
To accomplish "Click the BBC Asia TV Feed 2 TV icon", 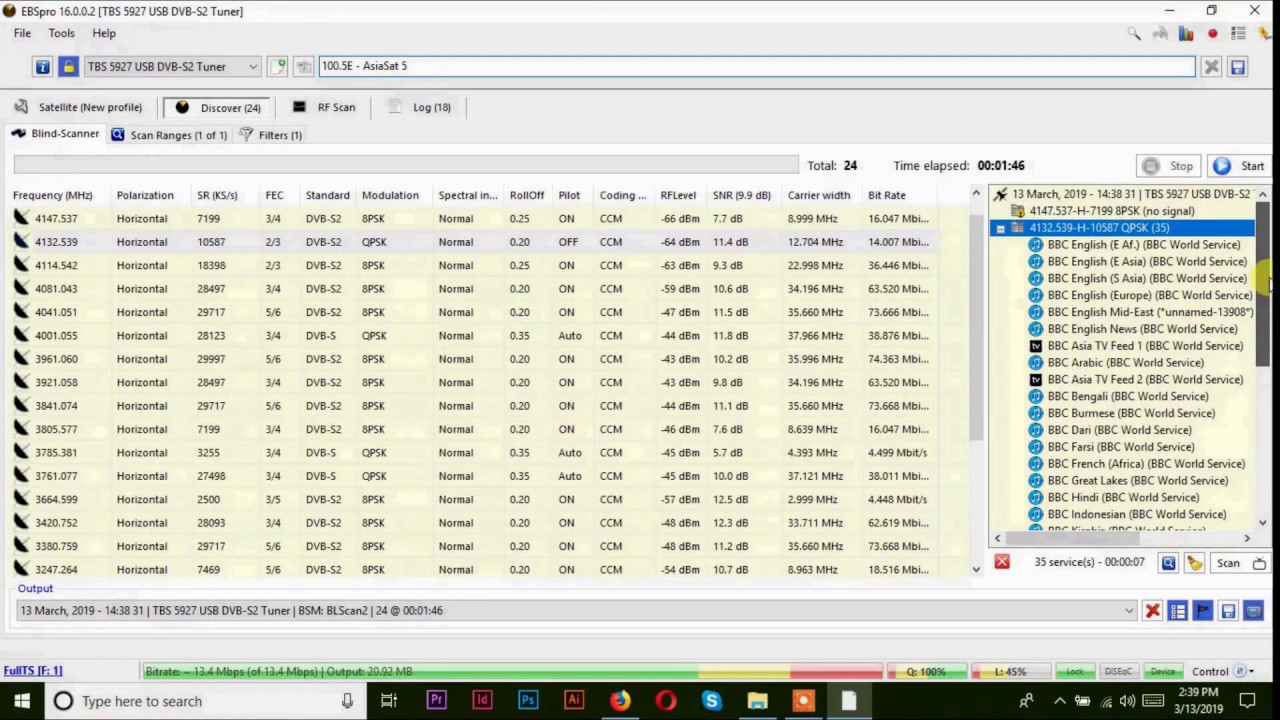I will tap(1036, 380).
